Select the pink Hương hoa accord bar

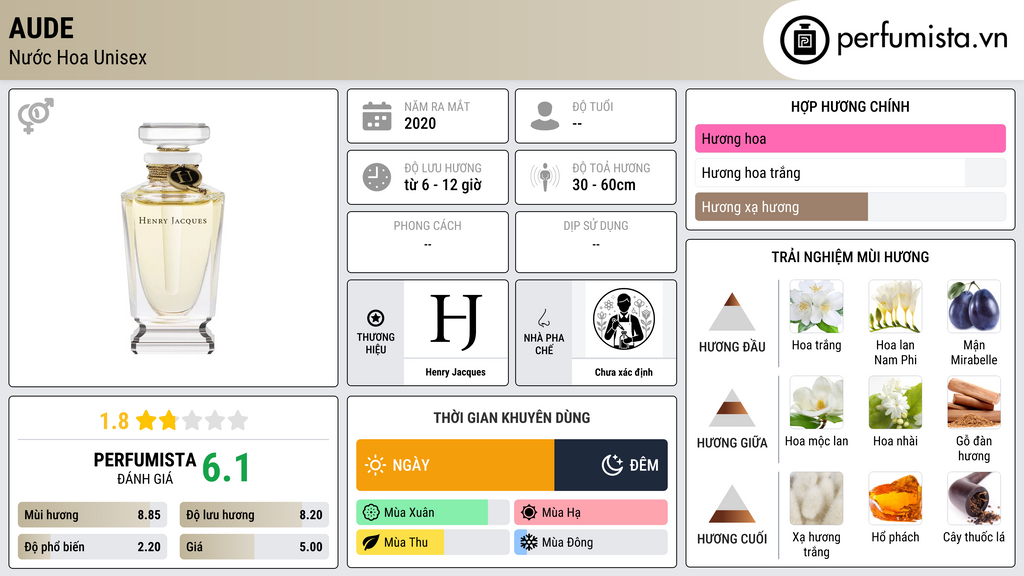(850, 138)
